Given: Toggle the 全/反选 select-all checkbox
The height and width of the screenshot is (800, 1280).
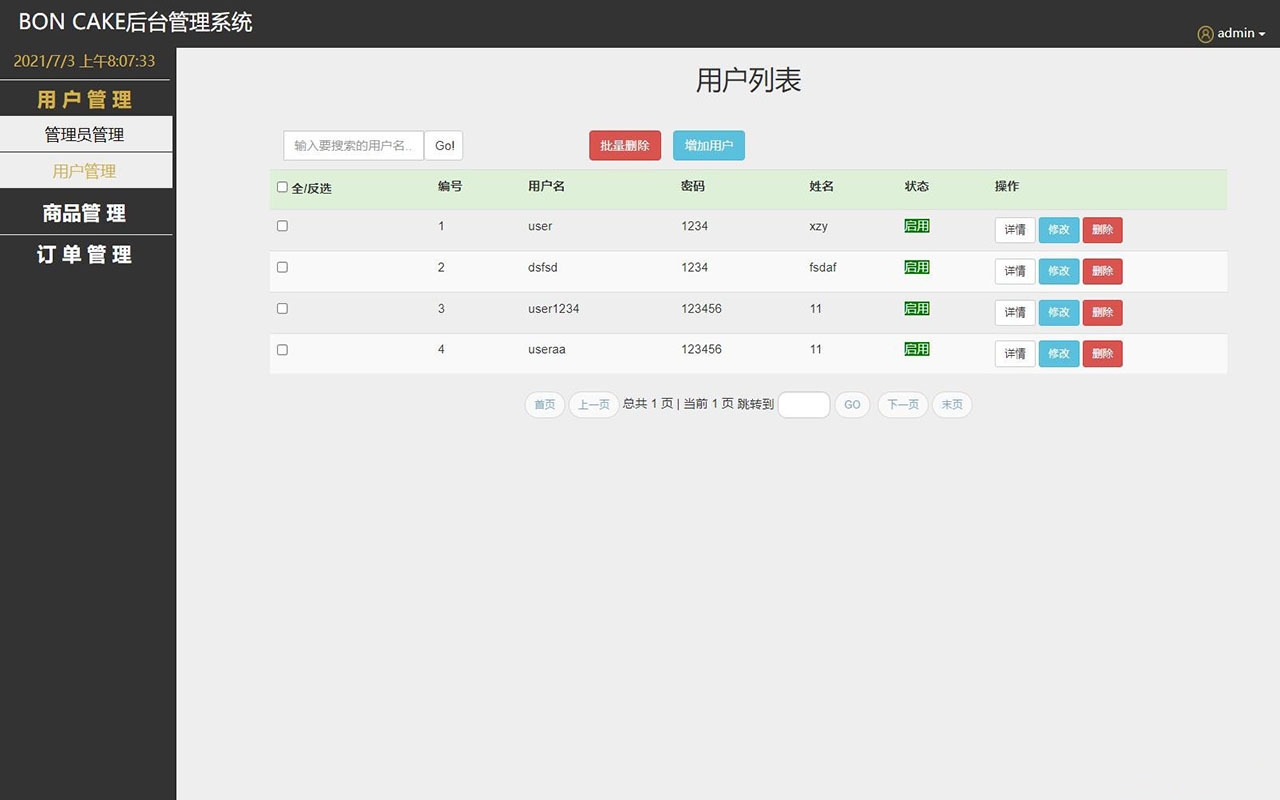Looking at the screenshot, I should pyautogui.click(x=282, y=187).
